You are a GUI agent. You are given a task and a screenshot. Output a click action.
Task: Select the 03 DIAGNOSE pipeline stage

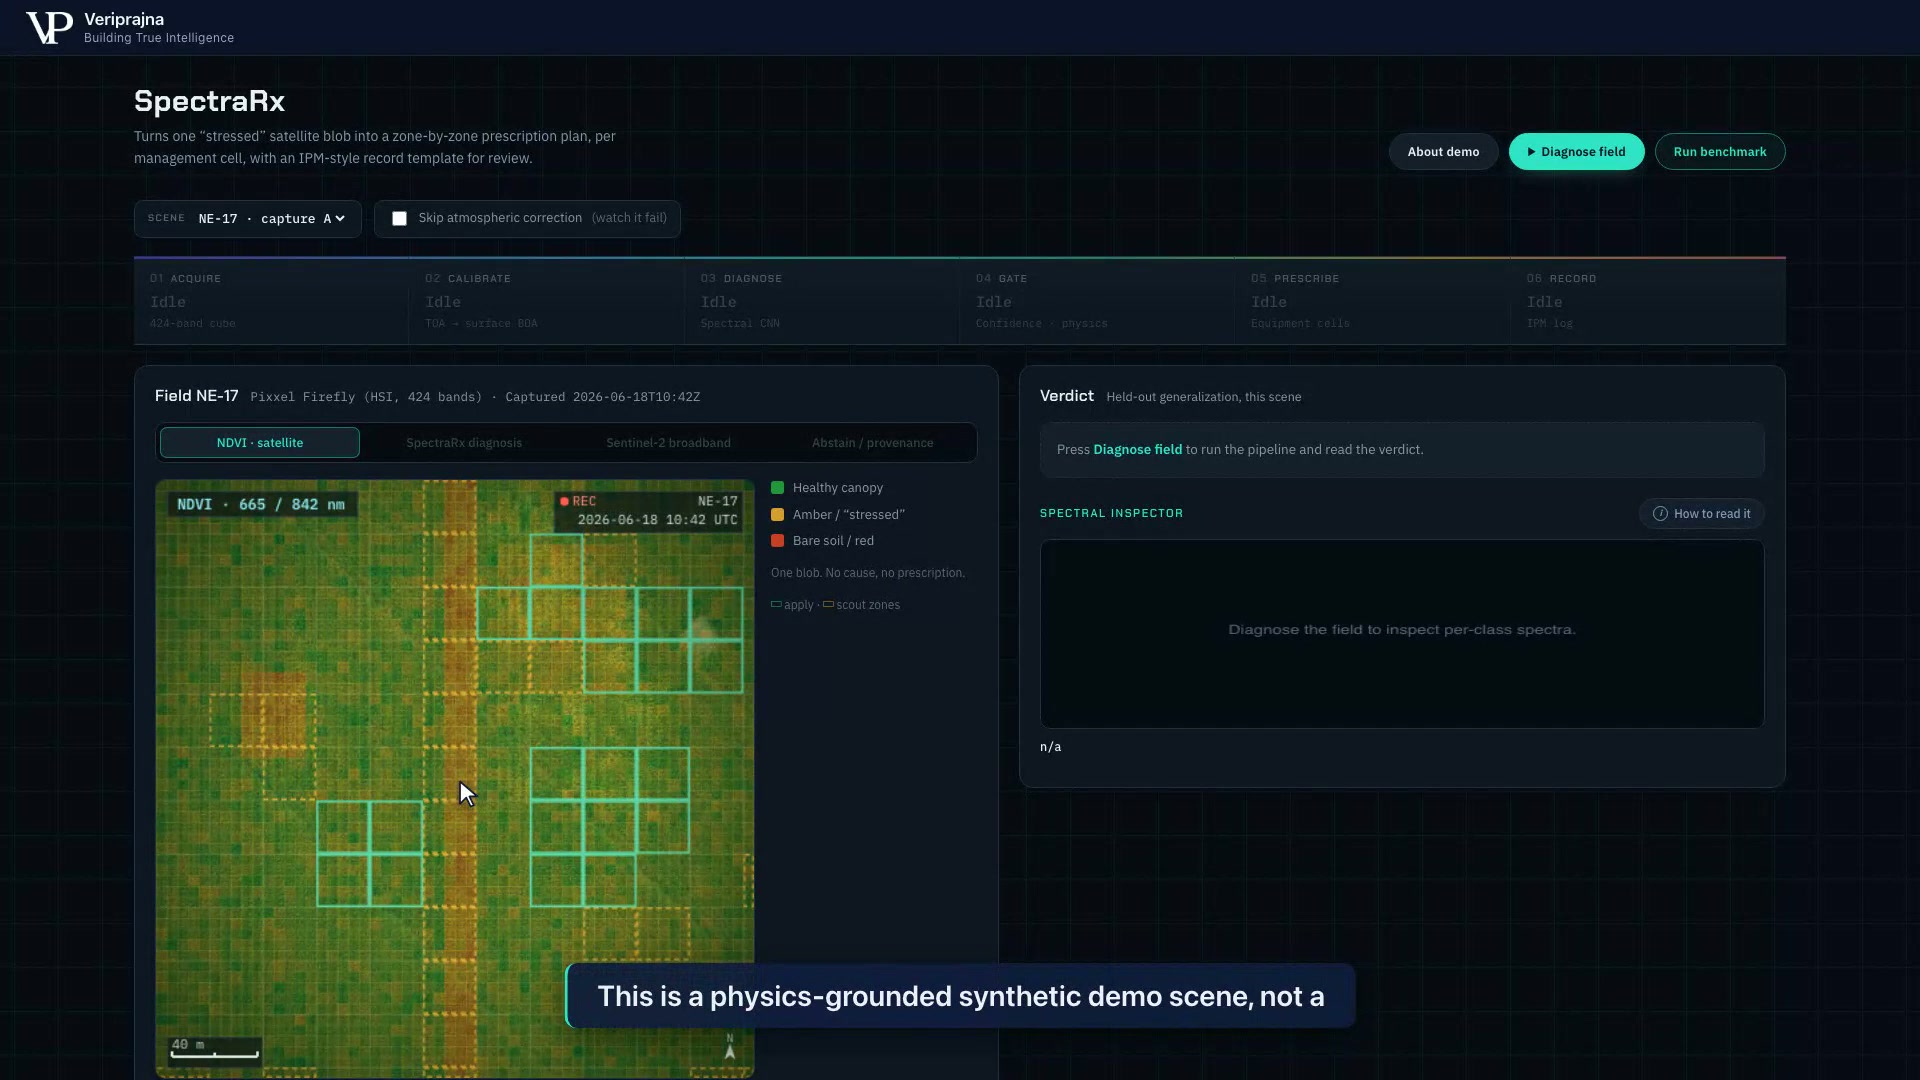click(x=822, y=301)
